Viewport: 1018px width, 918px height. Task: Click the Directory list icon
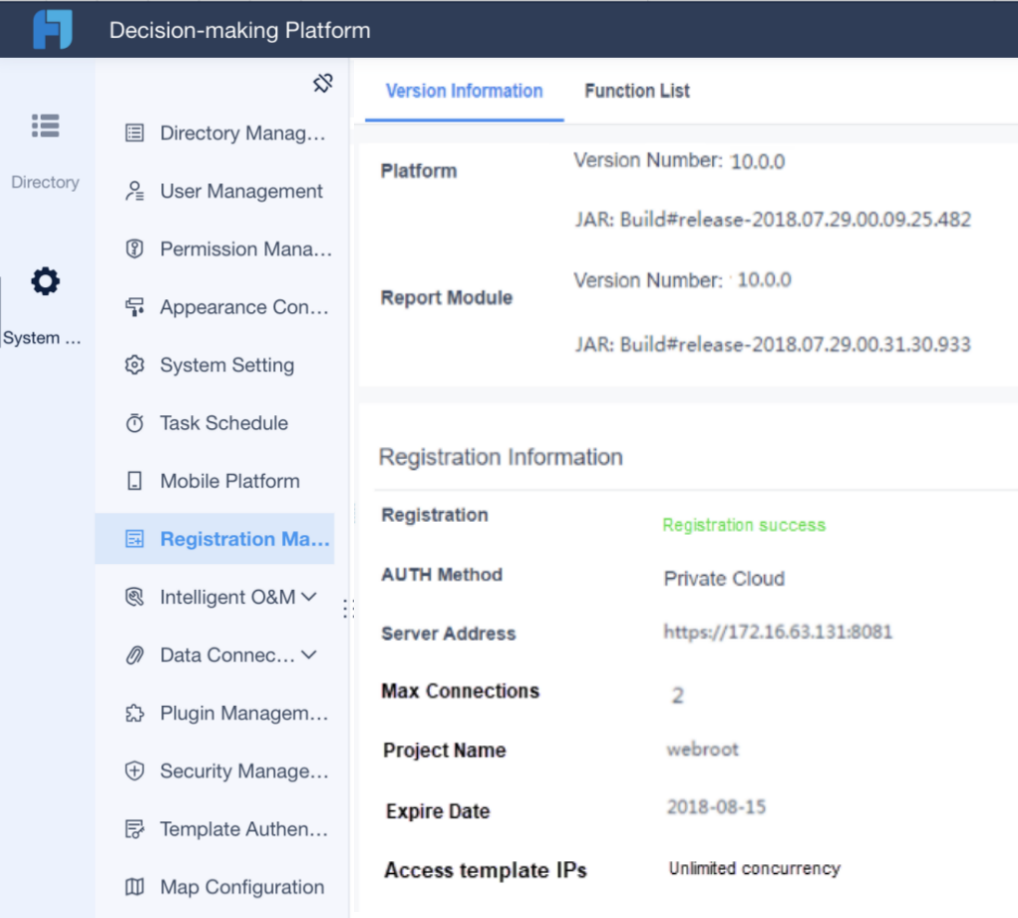[x=45, y=126]
